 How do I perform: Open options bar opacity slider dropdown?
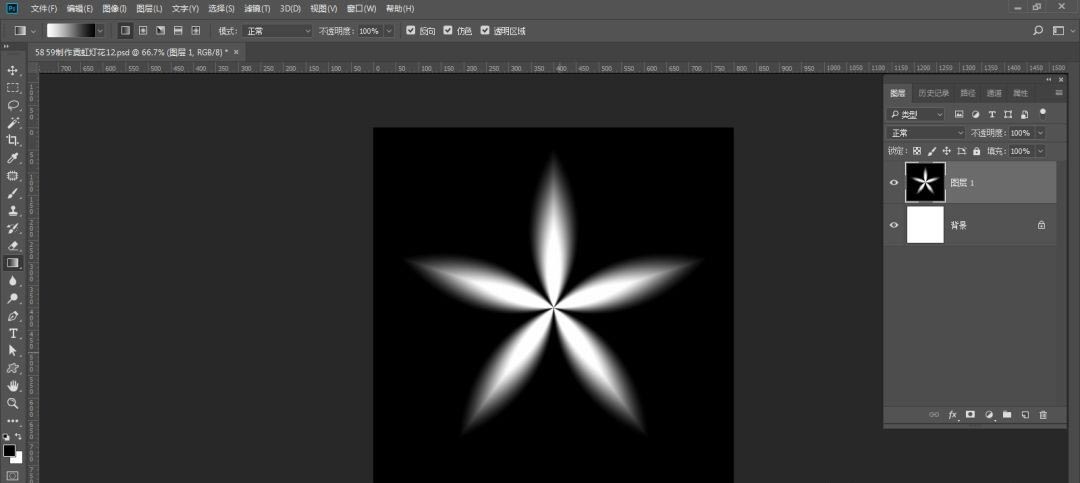click(x=389, y=31)
